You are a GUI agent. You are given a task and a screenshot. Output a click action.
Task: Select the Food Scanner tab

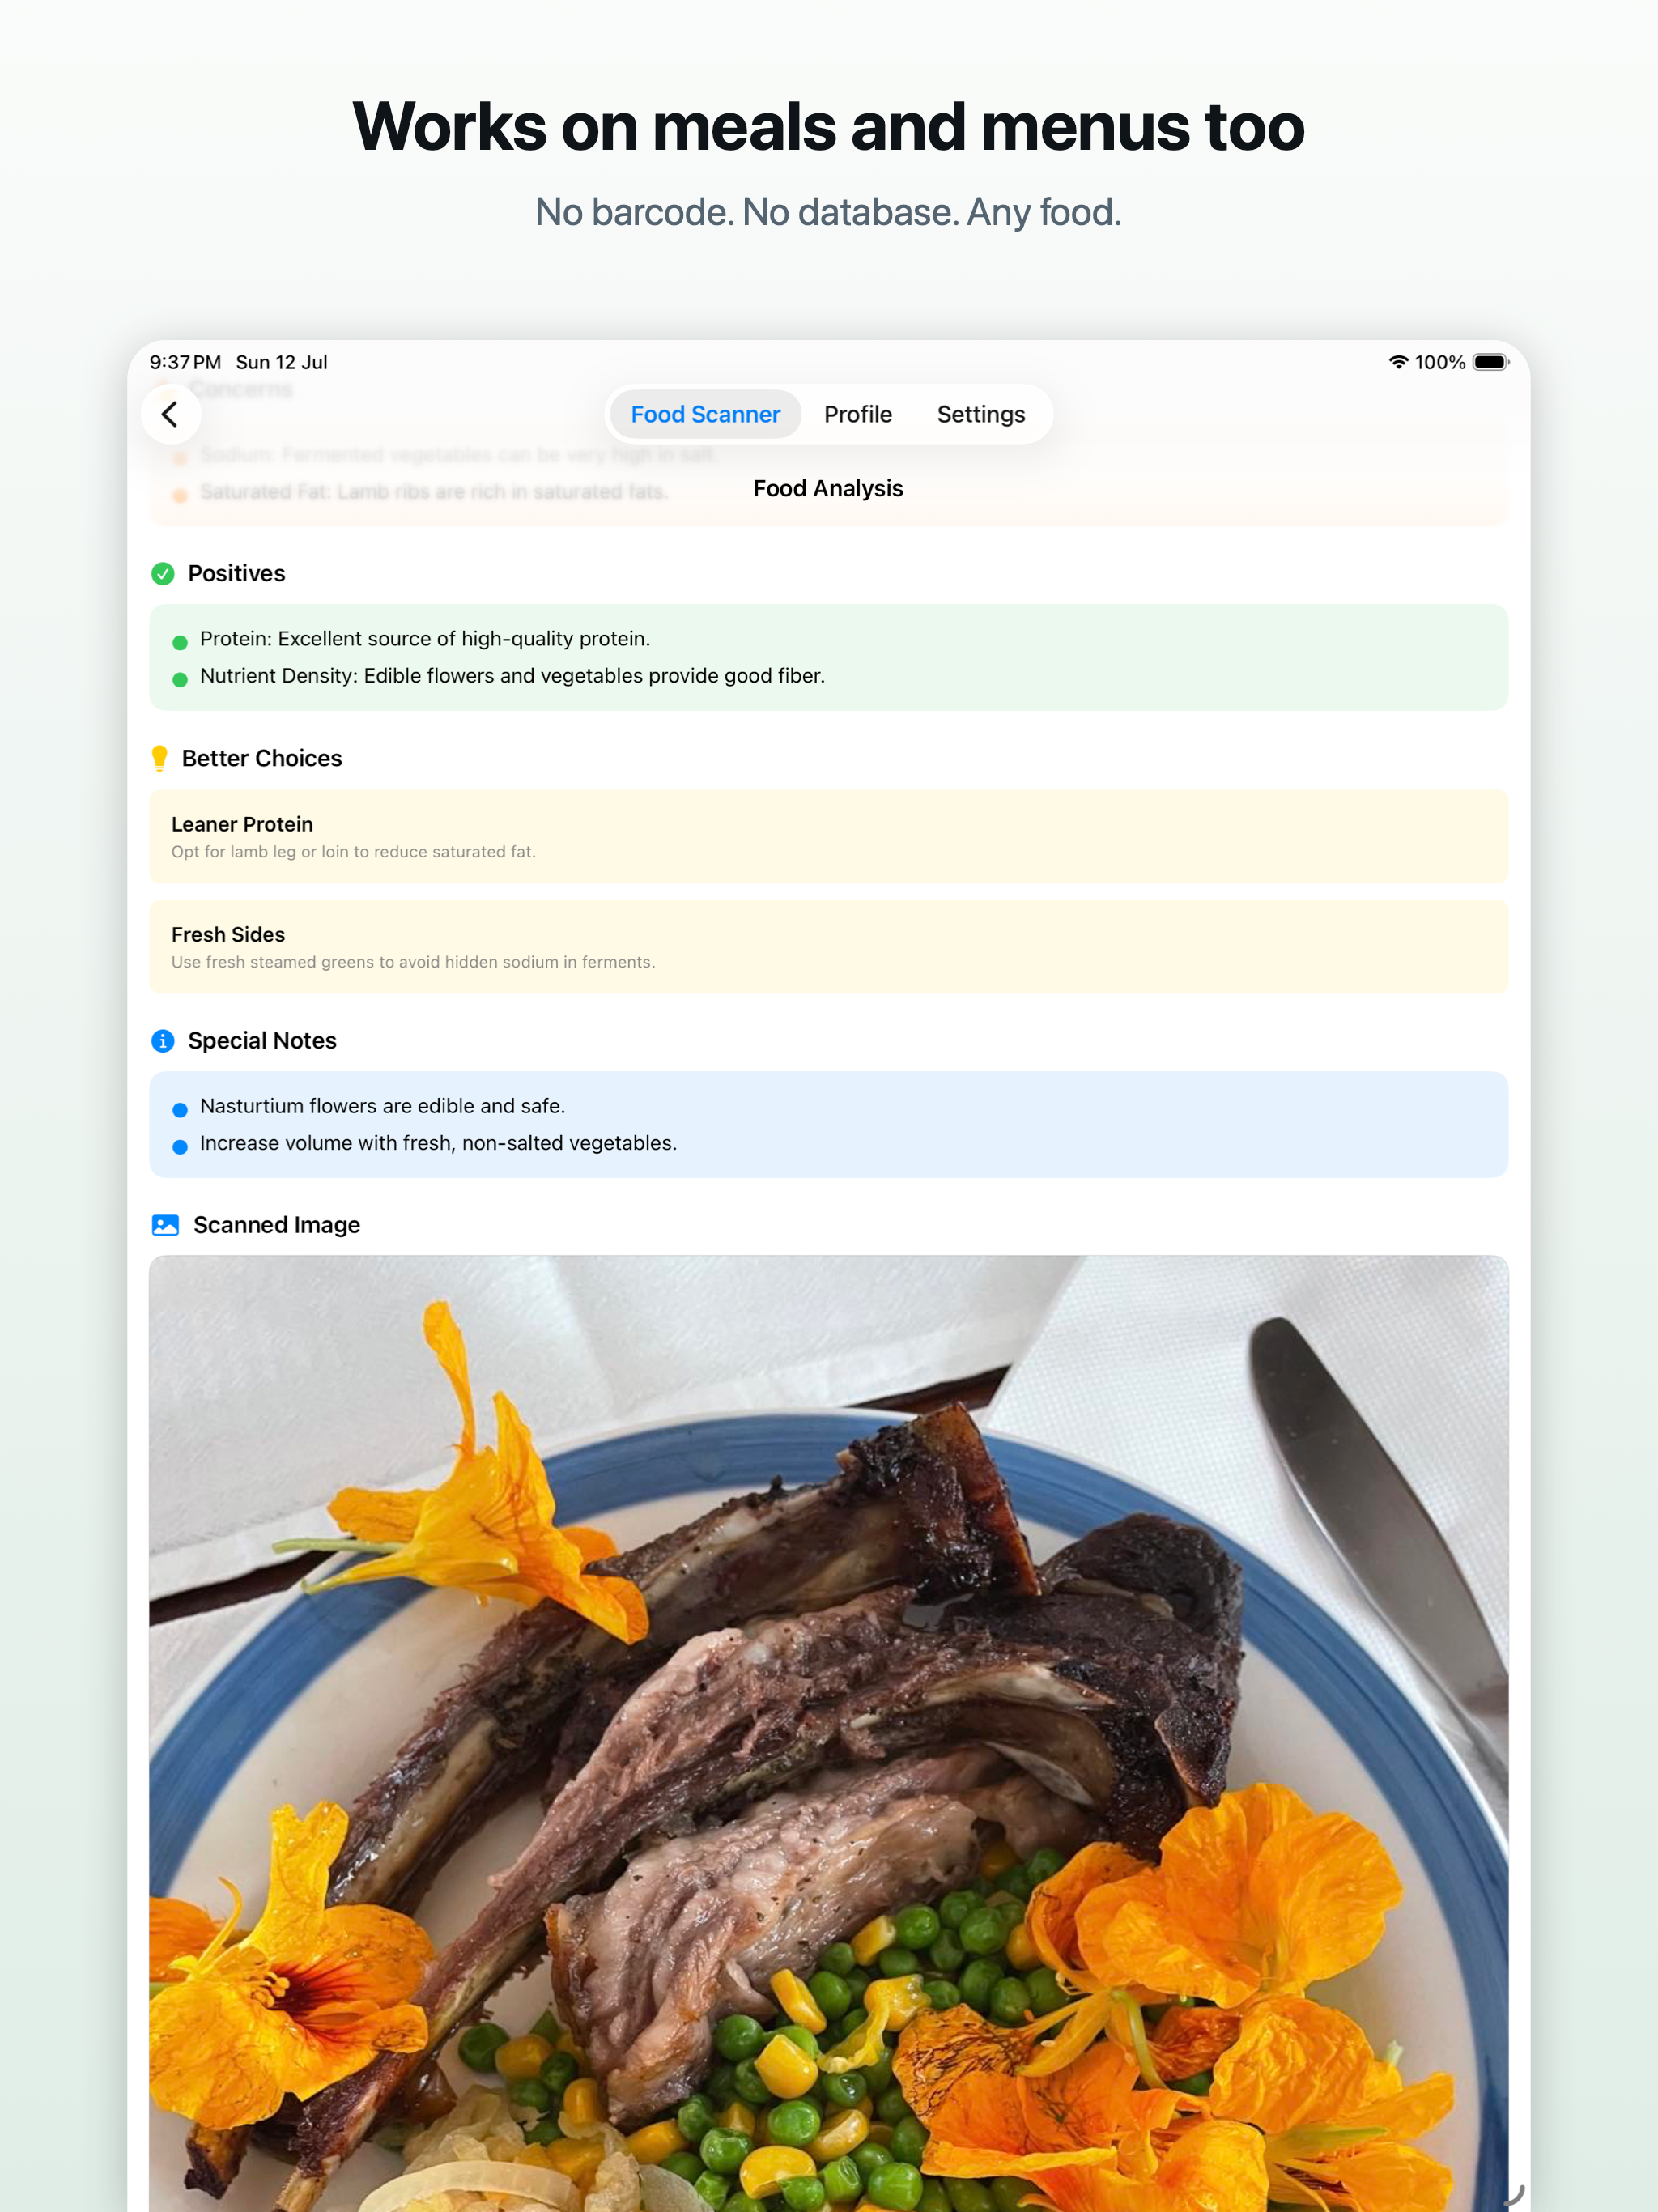705,414
